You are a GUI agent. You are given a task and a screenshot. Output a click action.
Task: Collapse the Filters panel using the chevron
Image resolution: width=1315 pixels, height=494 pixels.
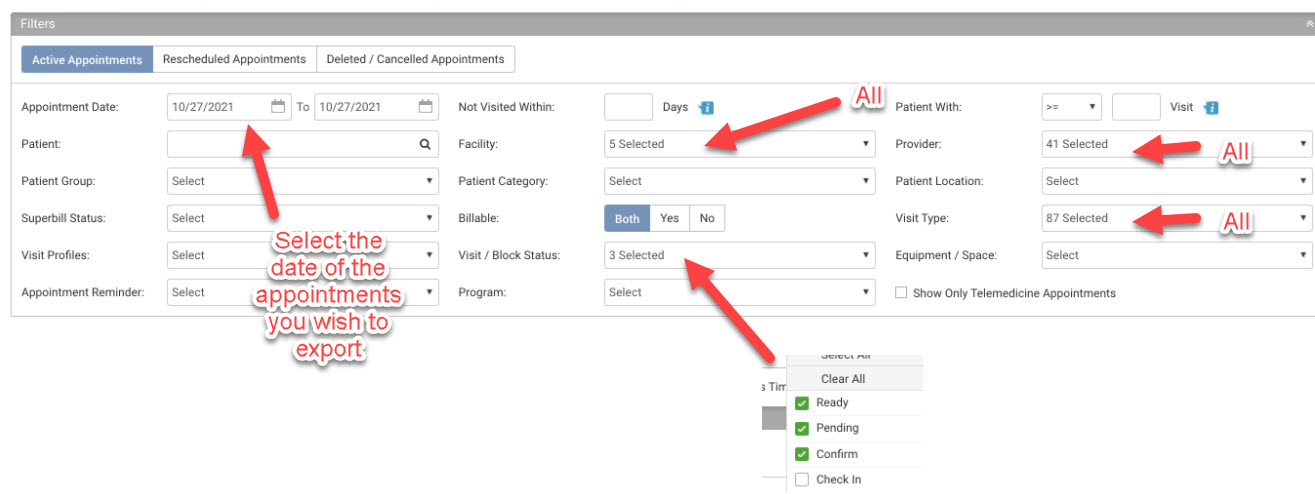point(1306,23)
